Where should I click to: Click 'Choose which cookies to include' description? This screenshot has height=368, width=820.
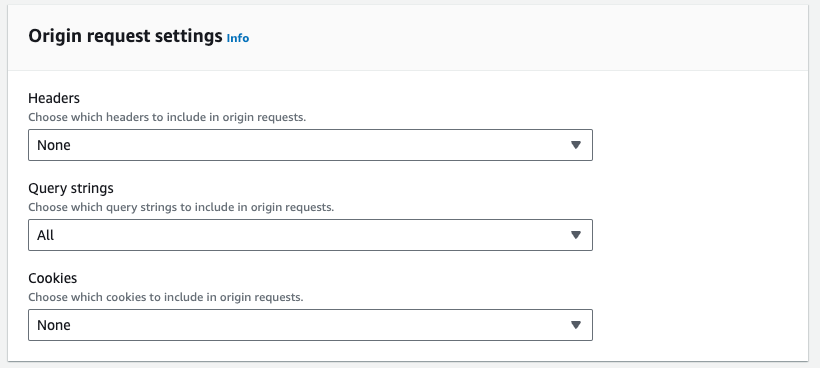click(166, 297)
